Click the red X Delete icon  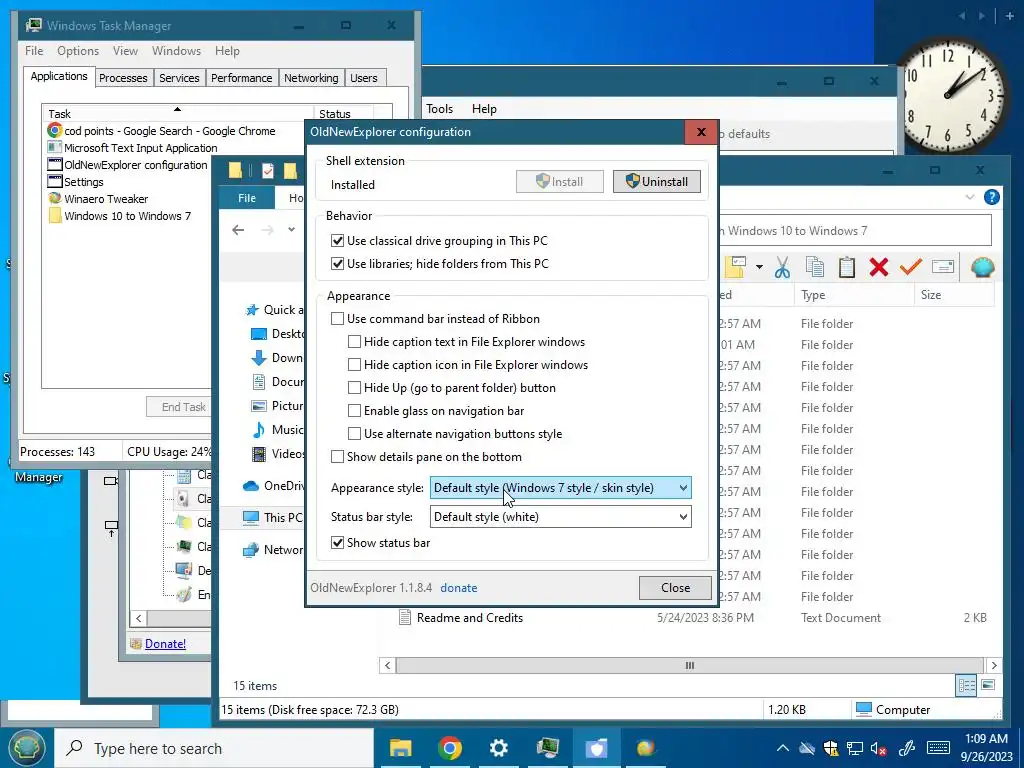pos(879,267)
